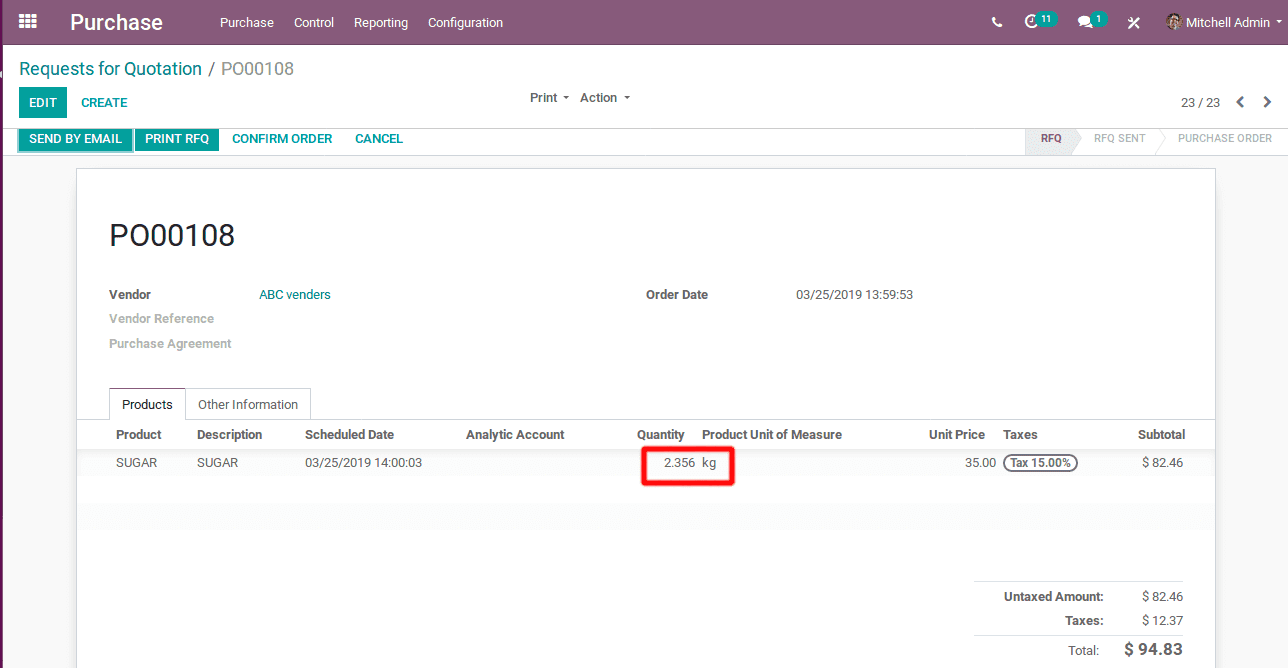This screenshot has width=1288, height=668.
Task: Switch to Other Information tab
Action: click(247, 404)
